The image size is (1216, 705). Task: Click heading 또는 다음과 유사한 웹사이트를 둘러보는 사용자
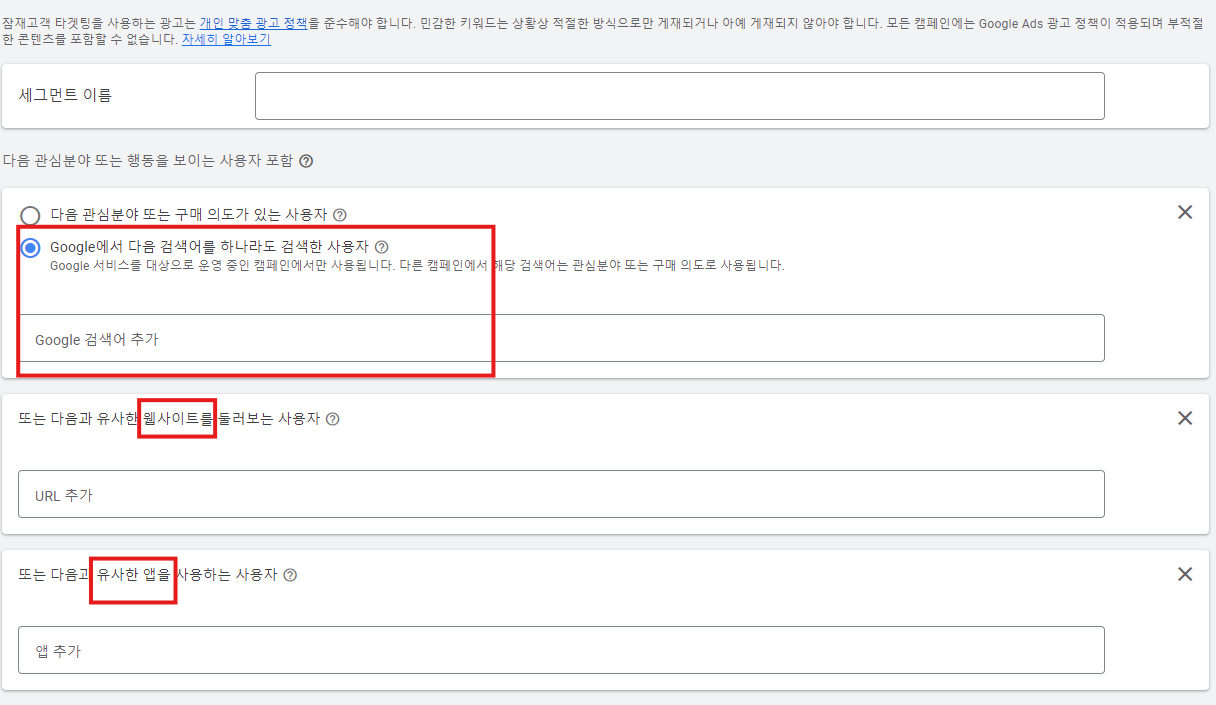point(169,418)
